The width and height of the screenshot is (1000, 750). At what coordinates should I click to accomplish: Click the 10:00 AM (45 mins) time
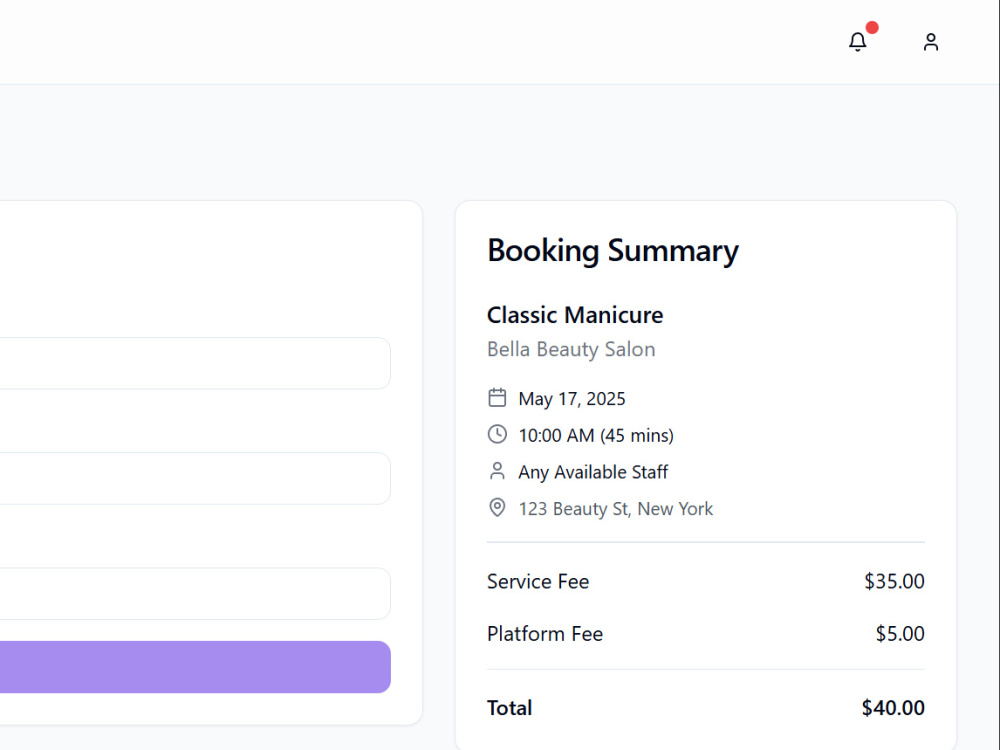(x=596, y=436)
